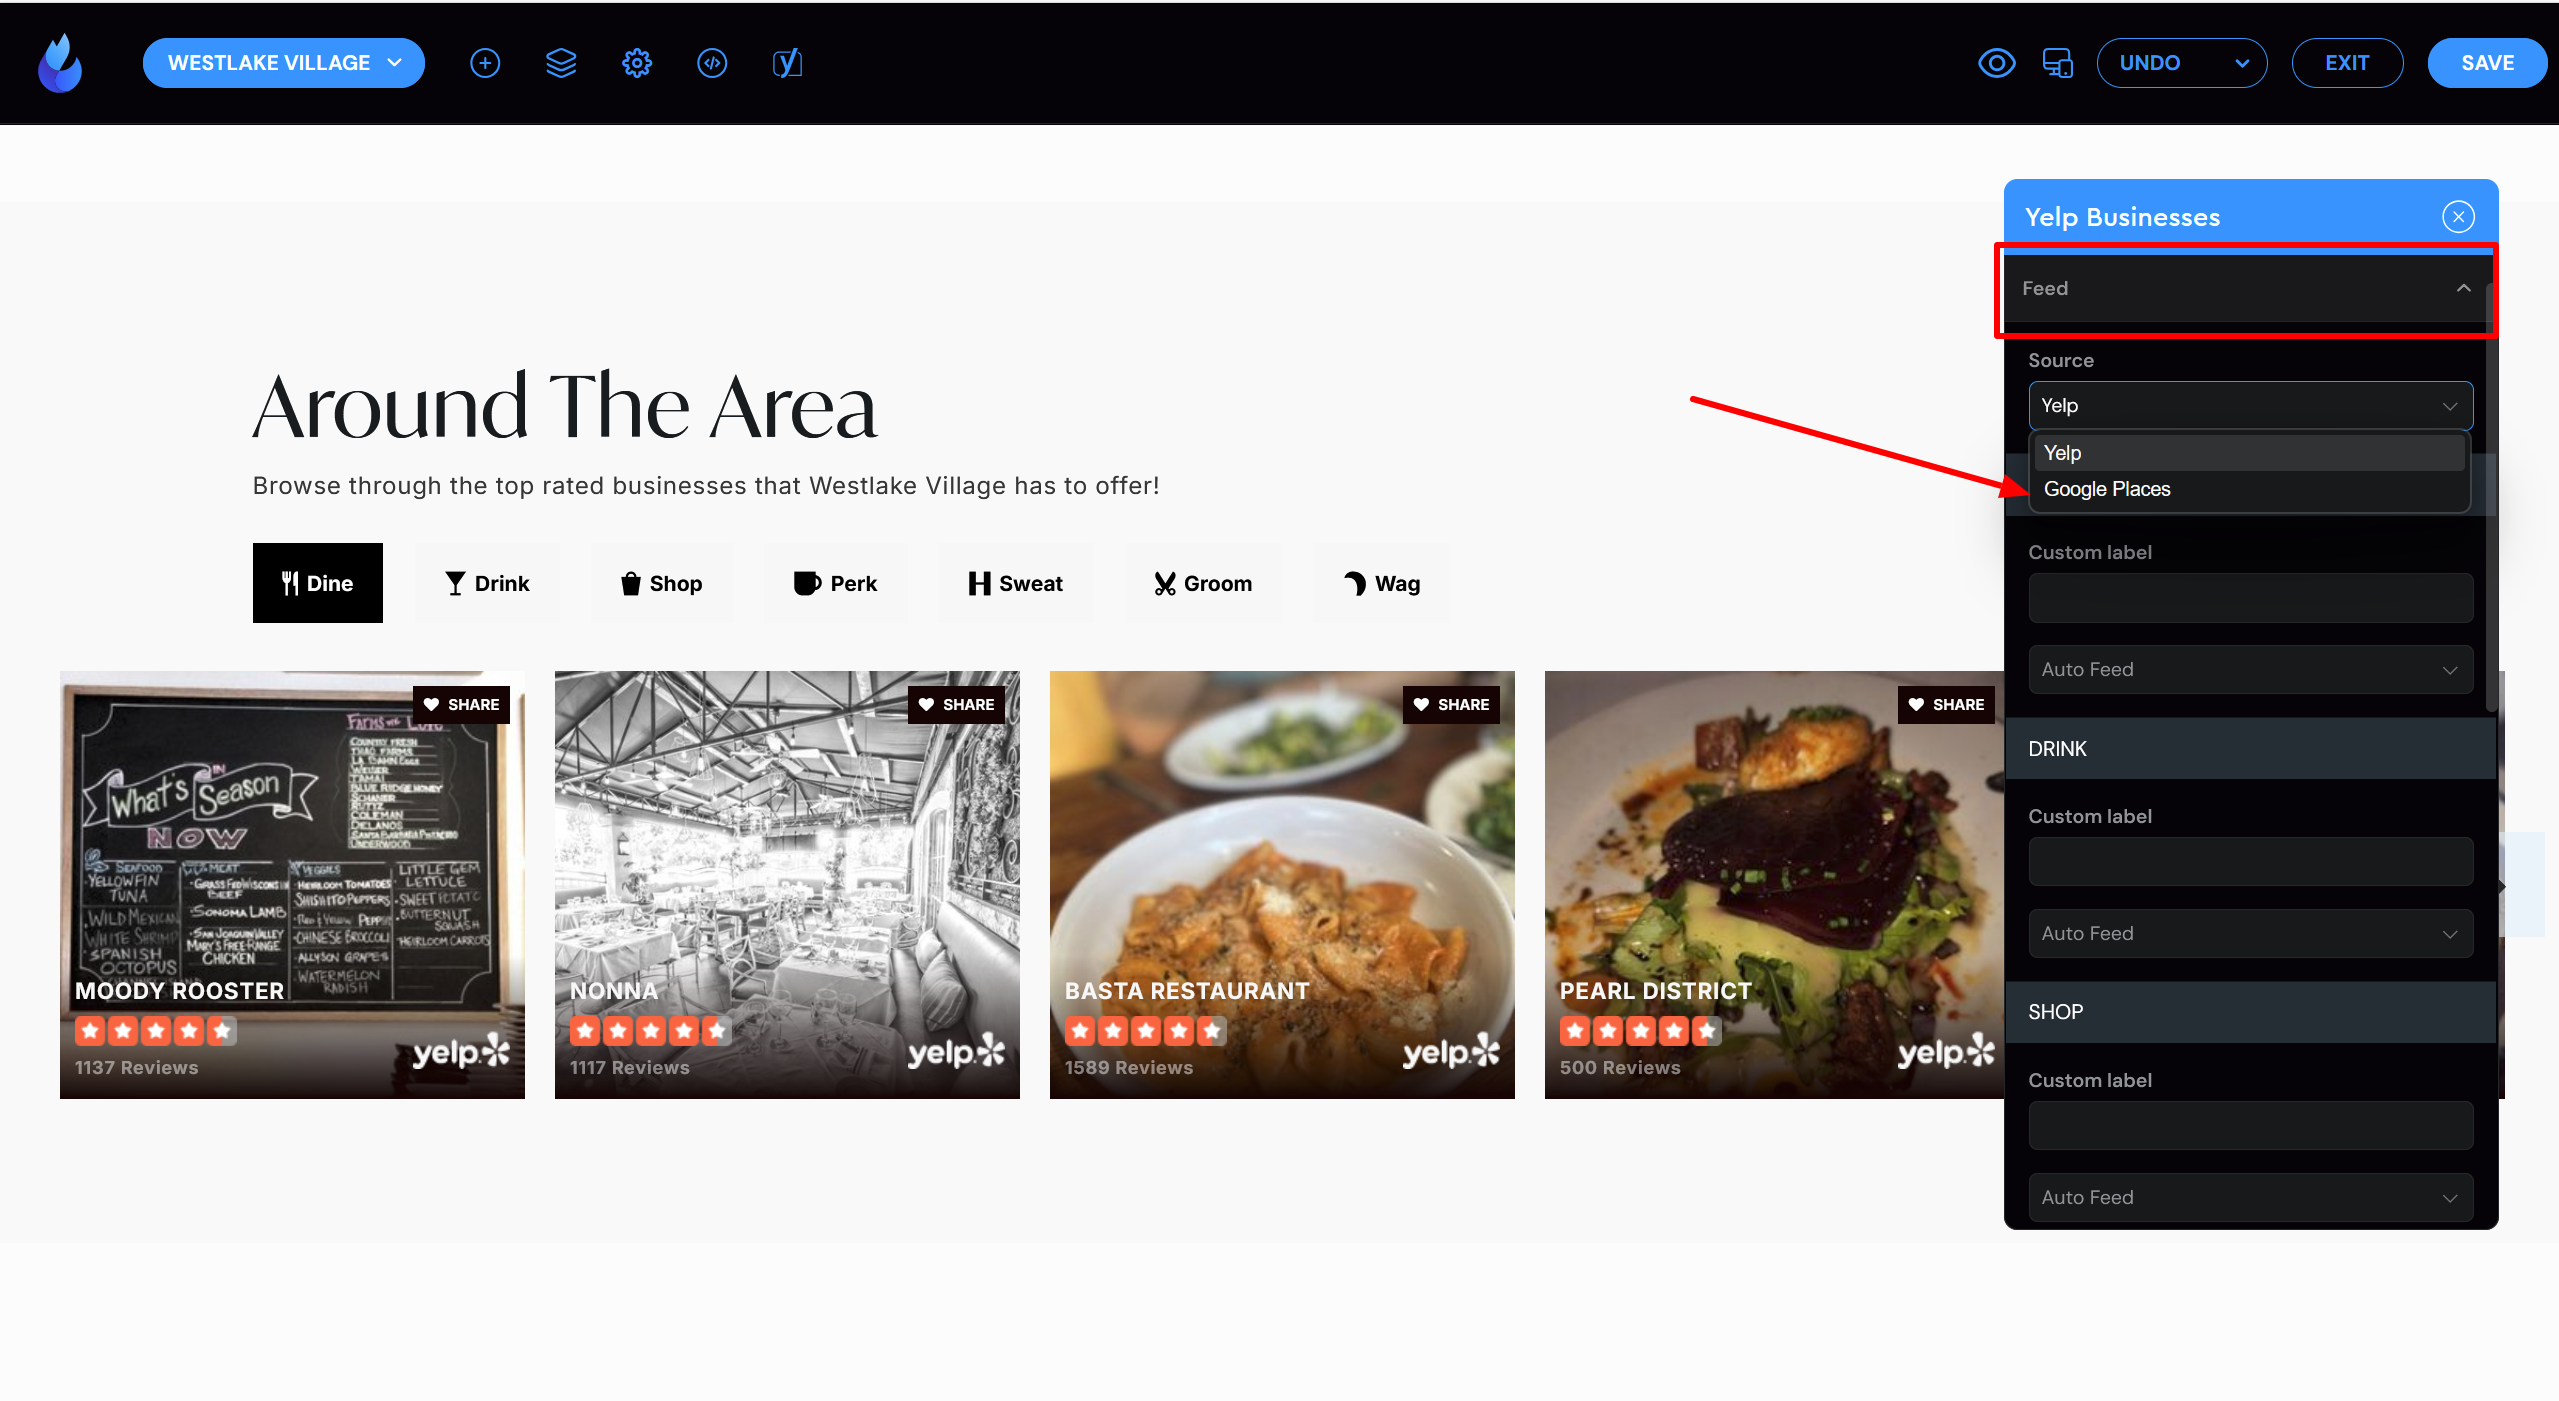
Task: Click 1589 Reviews text
Action: click(1129, 1067)
